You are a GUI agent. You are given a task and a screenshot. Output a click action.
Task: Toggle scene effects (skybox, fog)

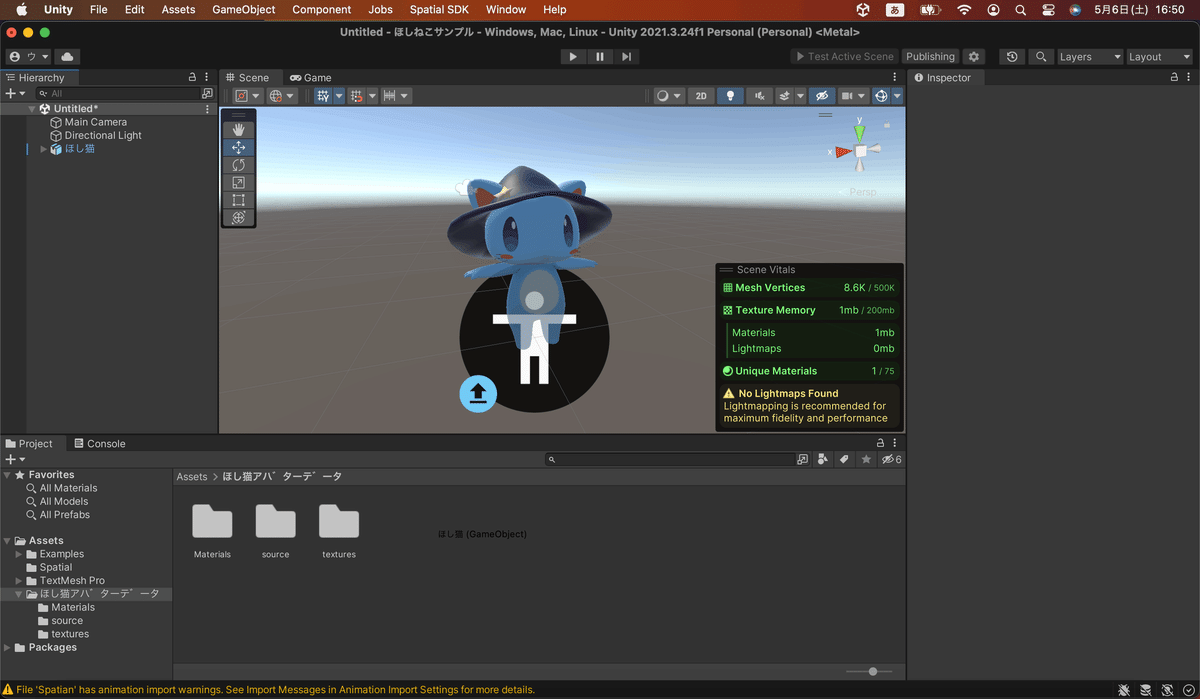click(786, 96)
